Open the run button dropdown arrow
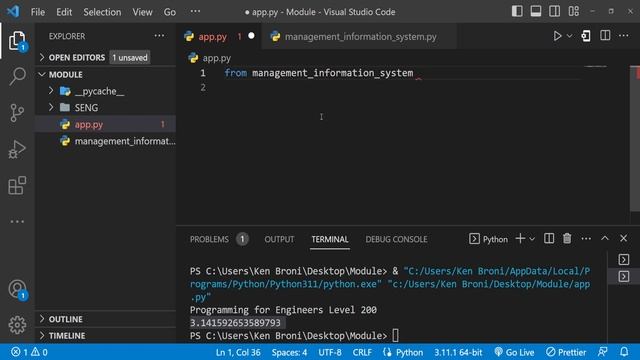The height and width of the screenshot is (360, 640). click(569, 36)
